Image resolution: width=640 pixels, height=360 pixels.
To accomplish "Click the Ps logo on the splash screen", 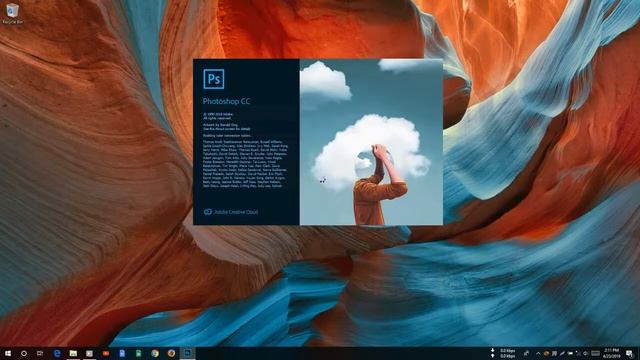I will 214,79.
